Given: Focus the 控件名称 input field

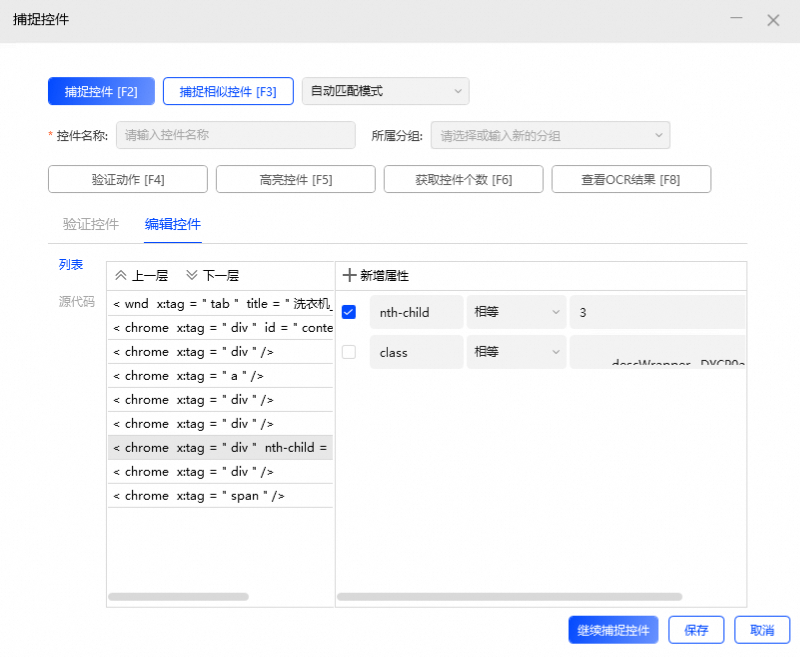Looking at the screenshot, I should (236, 135).
